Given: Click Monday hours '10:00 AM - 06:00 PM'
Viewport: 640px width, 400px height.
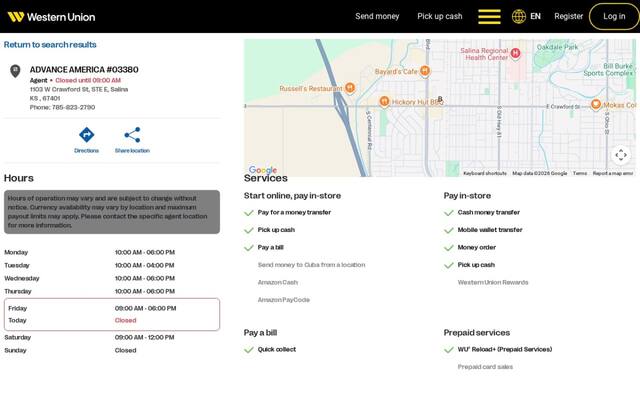Looking at the screenshot, I should [x=145, y=252].
